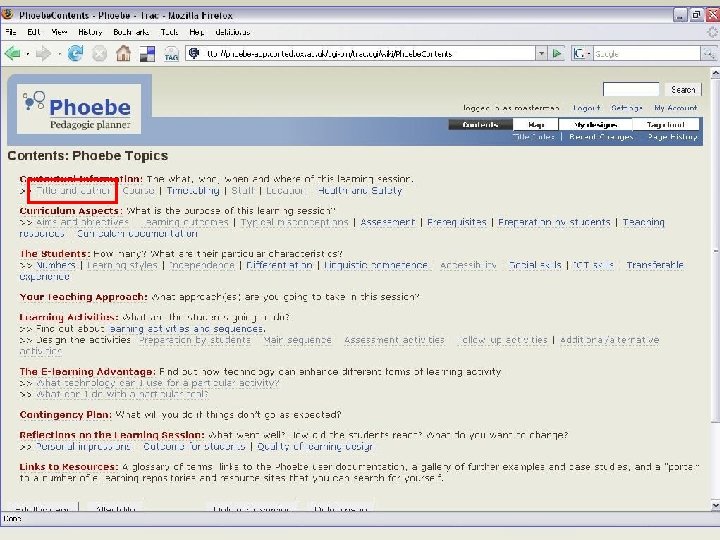Go back with the green Back arrow
This screenshot has height=540, width=720.
click(x=13, y=54)
